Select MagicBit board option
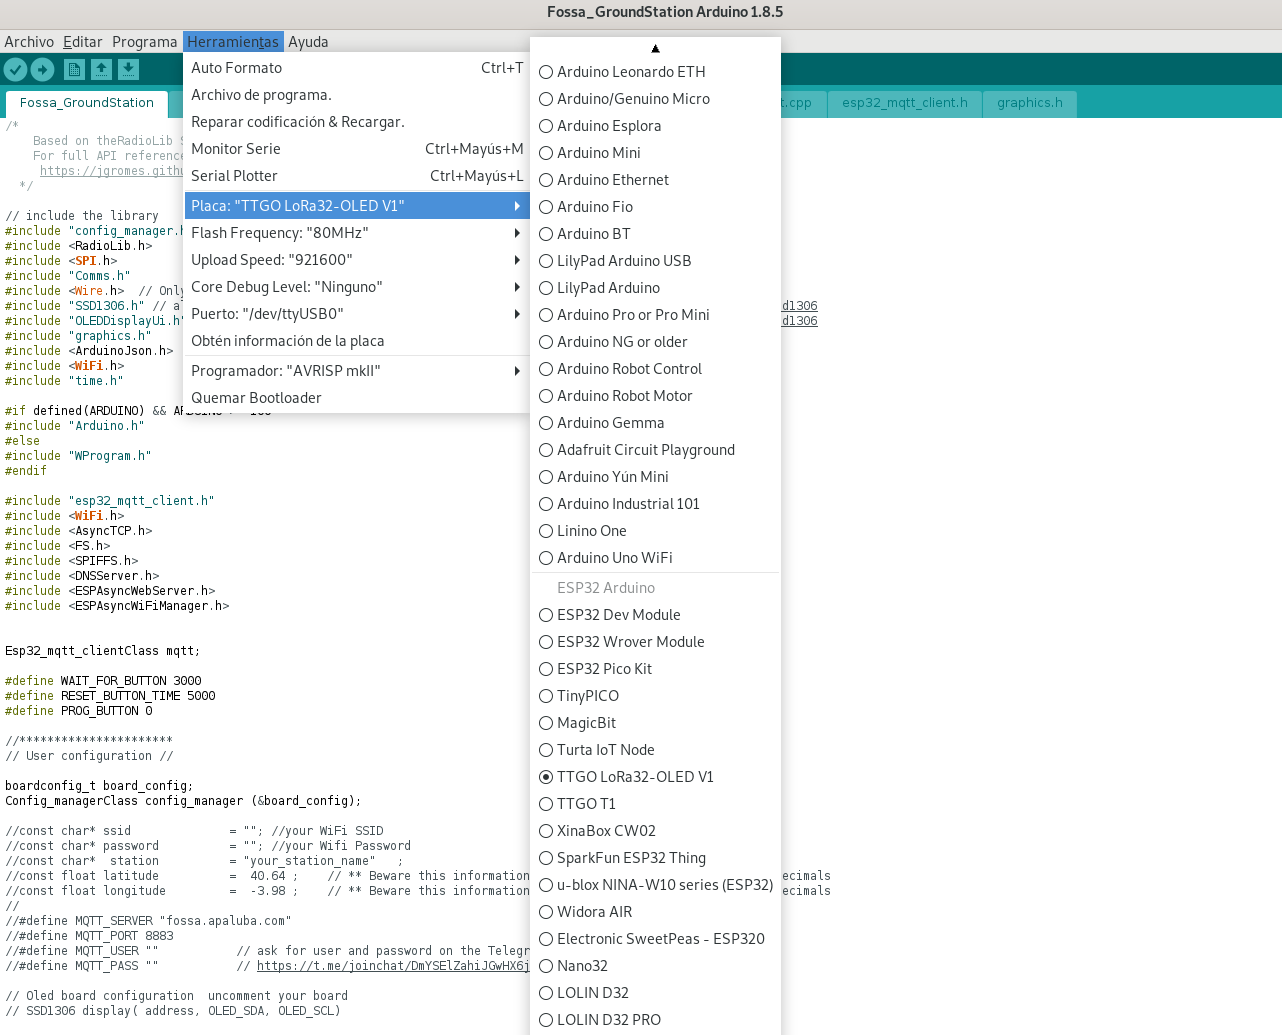The image size is (1282, 1035). 655,723
